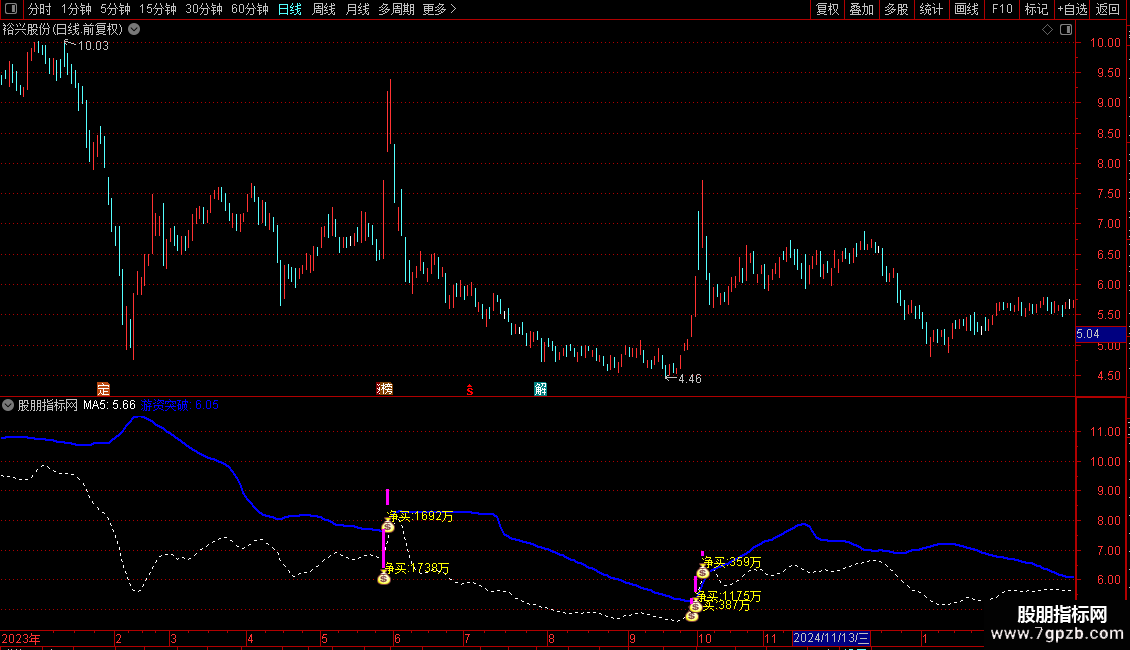Activate the 画线 drawing tools
1130x650 pixels.
click(966, 9)
